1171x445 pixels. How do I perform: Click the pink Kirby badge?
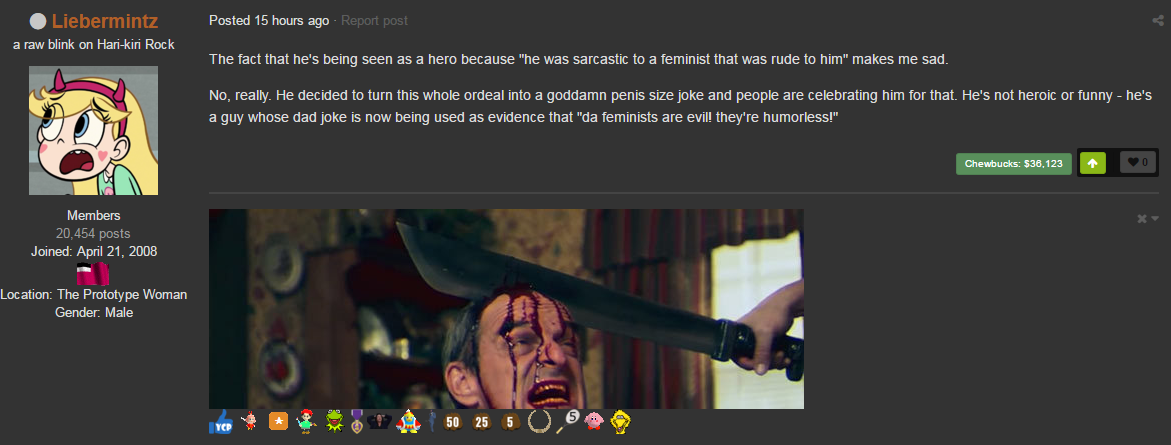pos(594,422)
